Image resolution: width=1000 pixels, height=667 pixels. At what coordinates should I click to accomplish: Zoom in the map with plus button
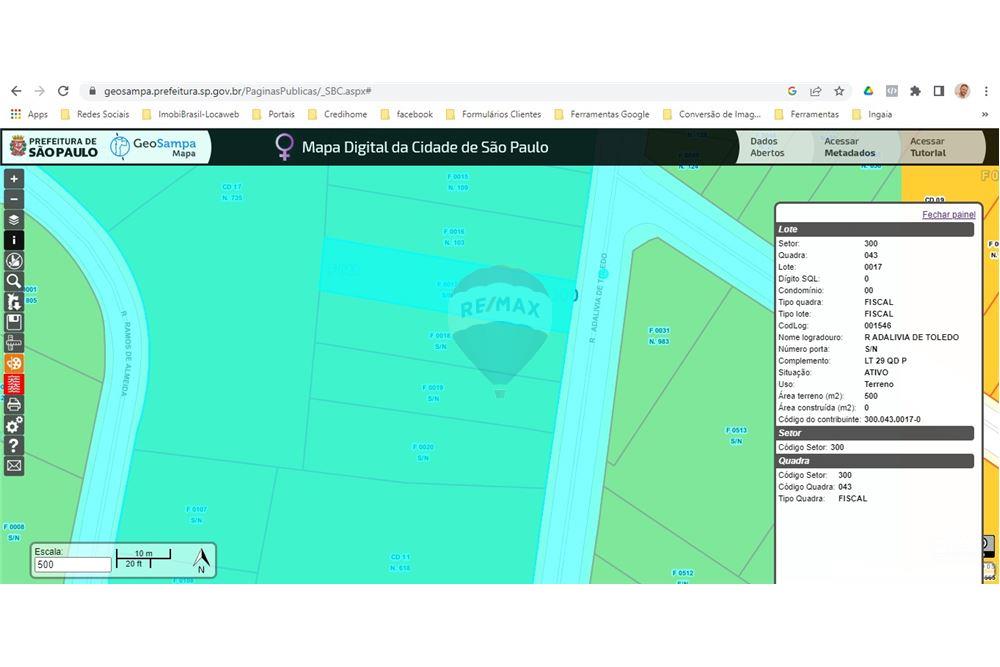(x=14, y=179)
